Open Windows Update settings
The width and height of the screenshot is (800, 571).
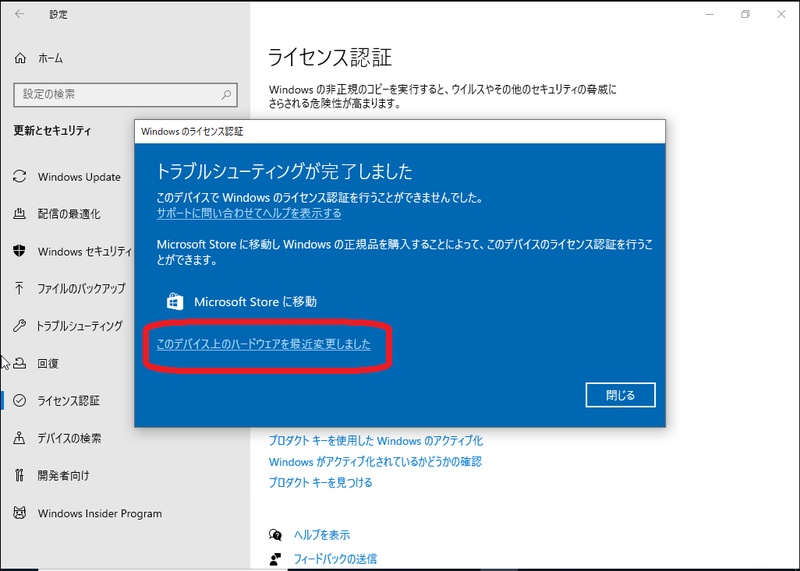(x=79, y=177)
